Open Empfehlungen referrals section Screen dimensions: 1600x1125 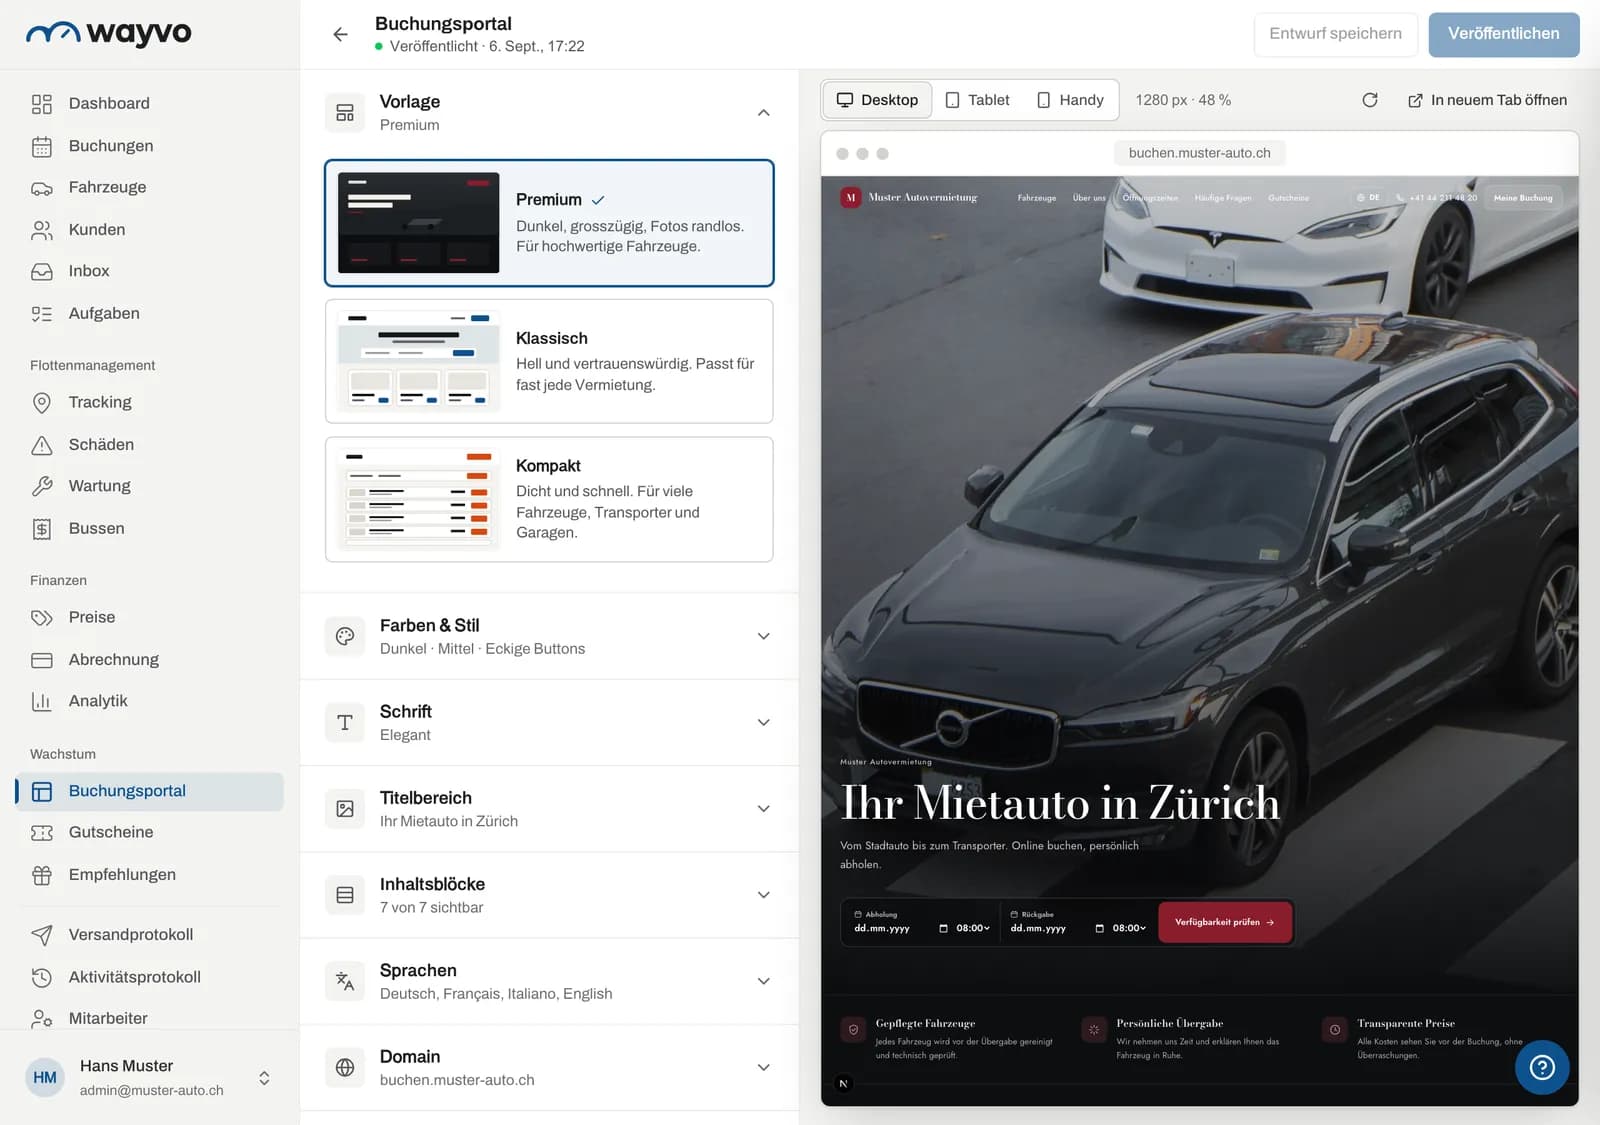click(150, 875)
